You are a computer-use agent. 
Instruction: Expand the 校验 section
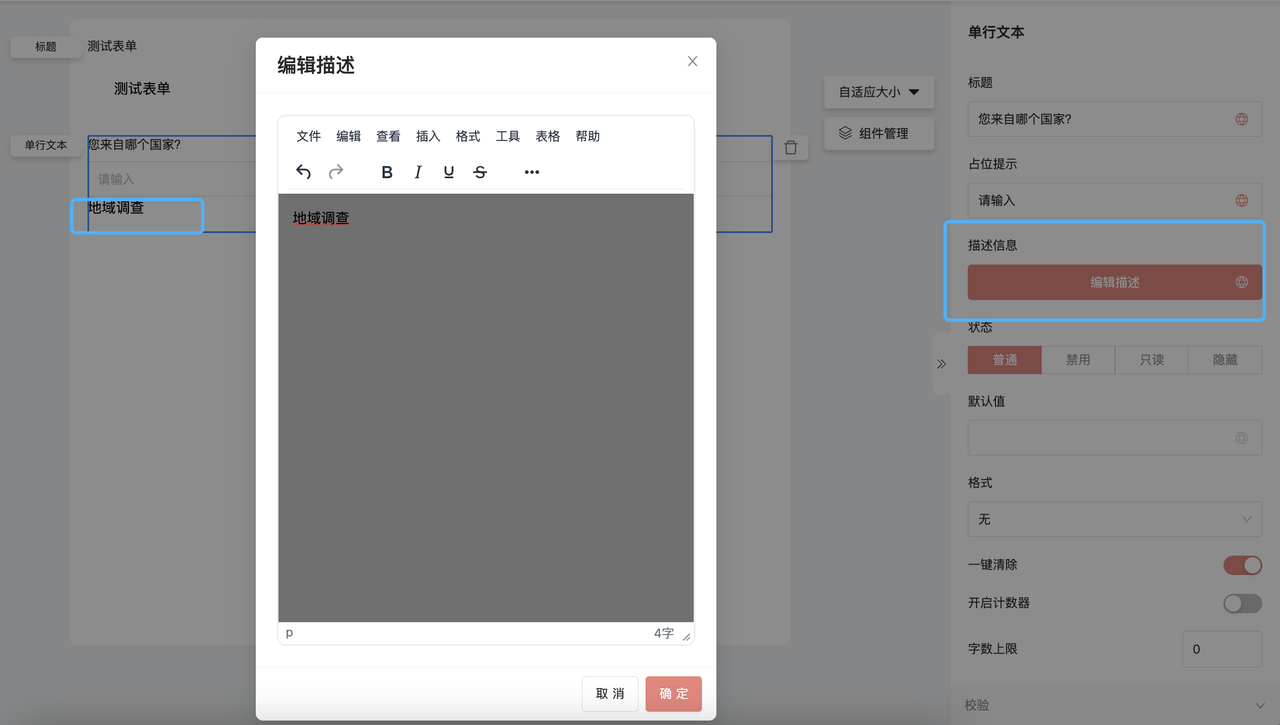point(1115,705)
